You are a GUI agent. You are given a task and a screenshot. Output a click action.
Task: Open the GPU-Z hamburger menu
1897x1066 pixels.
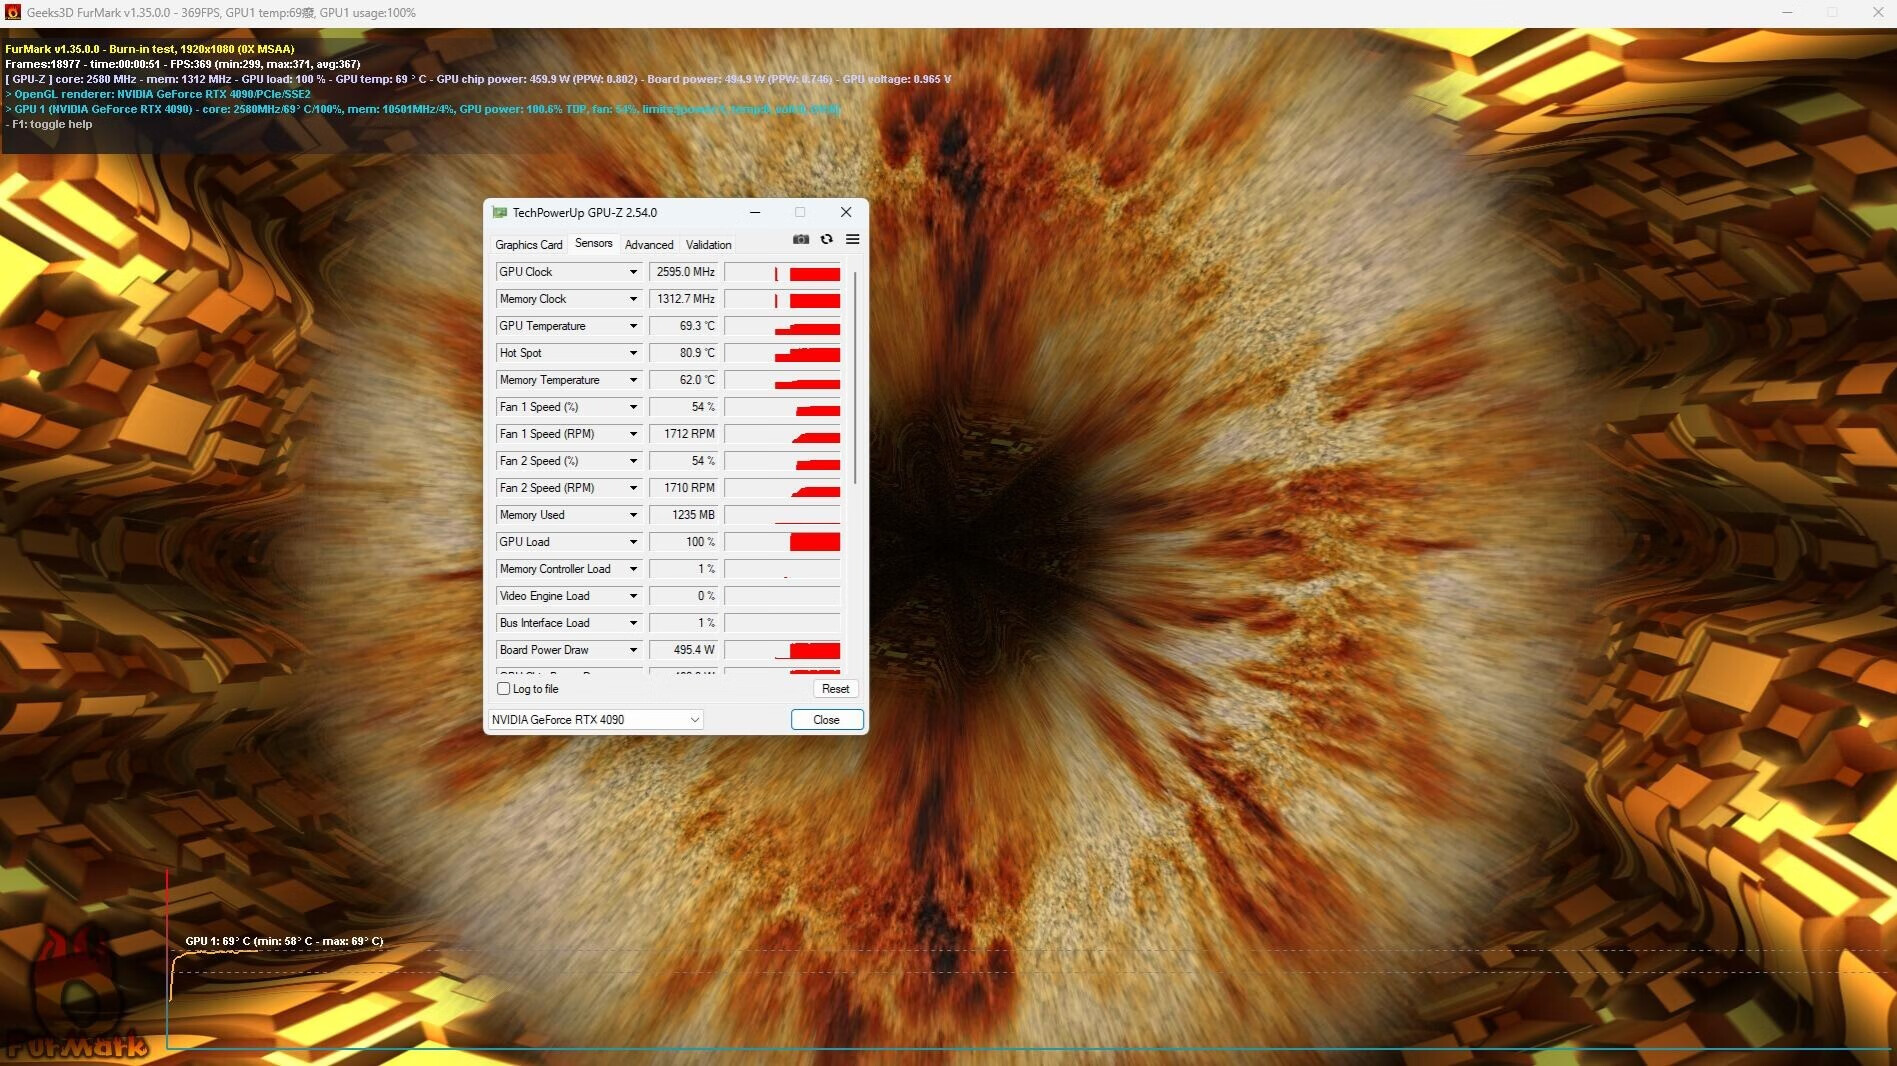coord(853,240)
